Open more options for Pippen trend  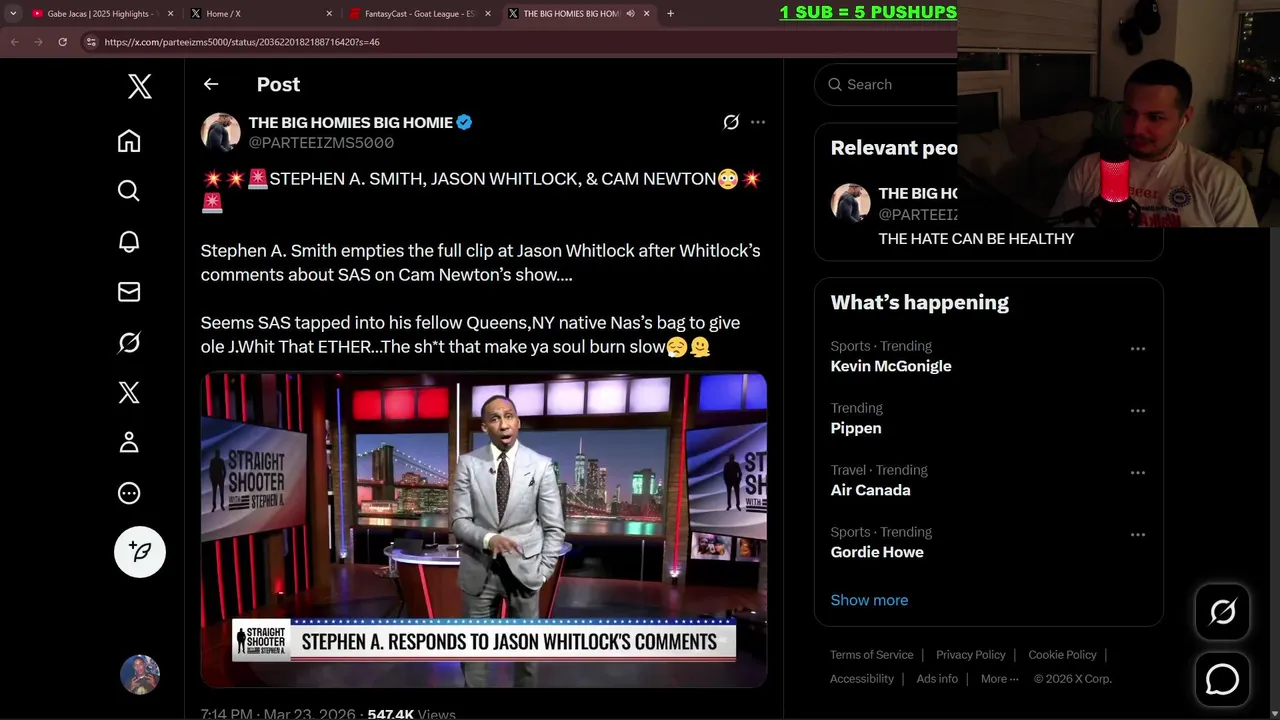pyautogui.click(x=1137, y=411)
